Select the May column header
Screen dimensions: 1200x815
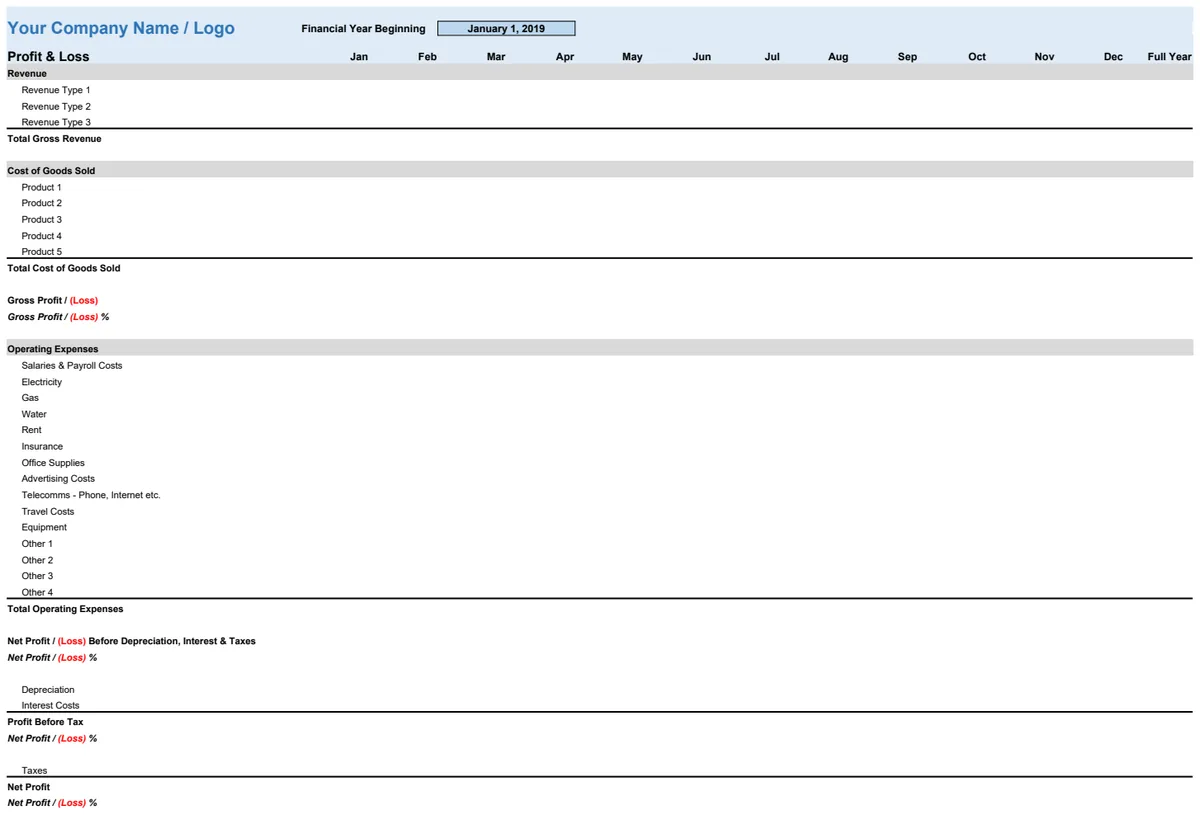632,57
